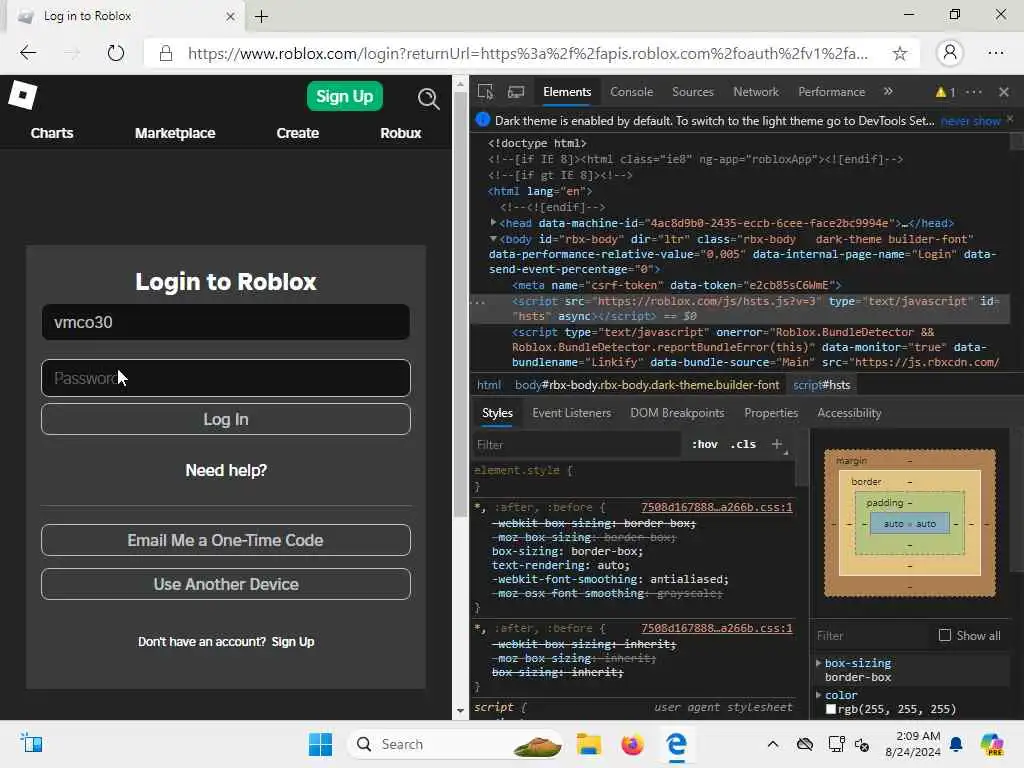Close the DevTools panel
The width and height of the screenshot is (1024, 768).
pos(1004,92)
